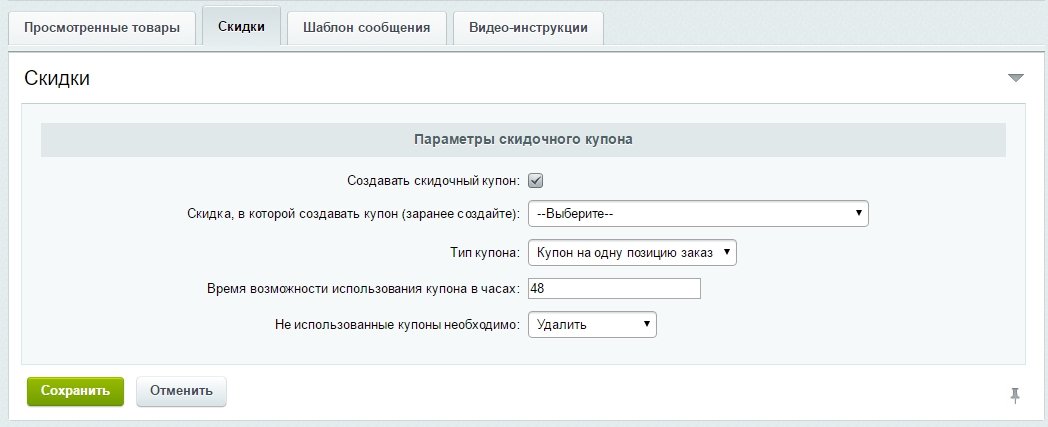
Task: Focus the coupon hours field containing 48
Action: (614, 289)
